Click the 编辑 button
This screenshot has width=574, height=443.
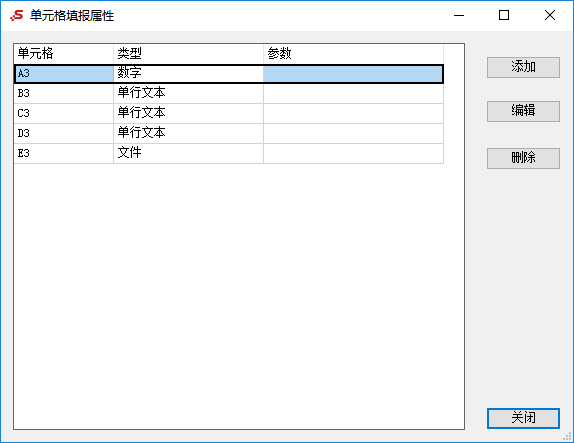(523, 111)
